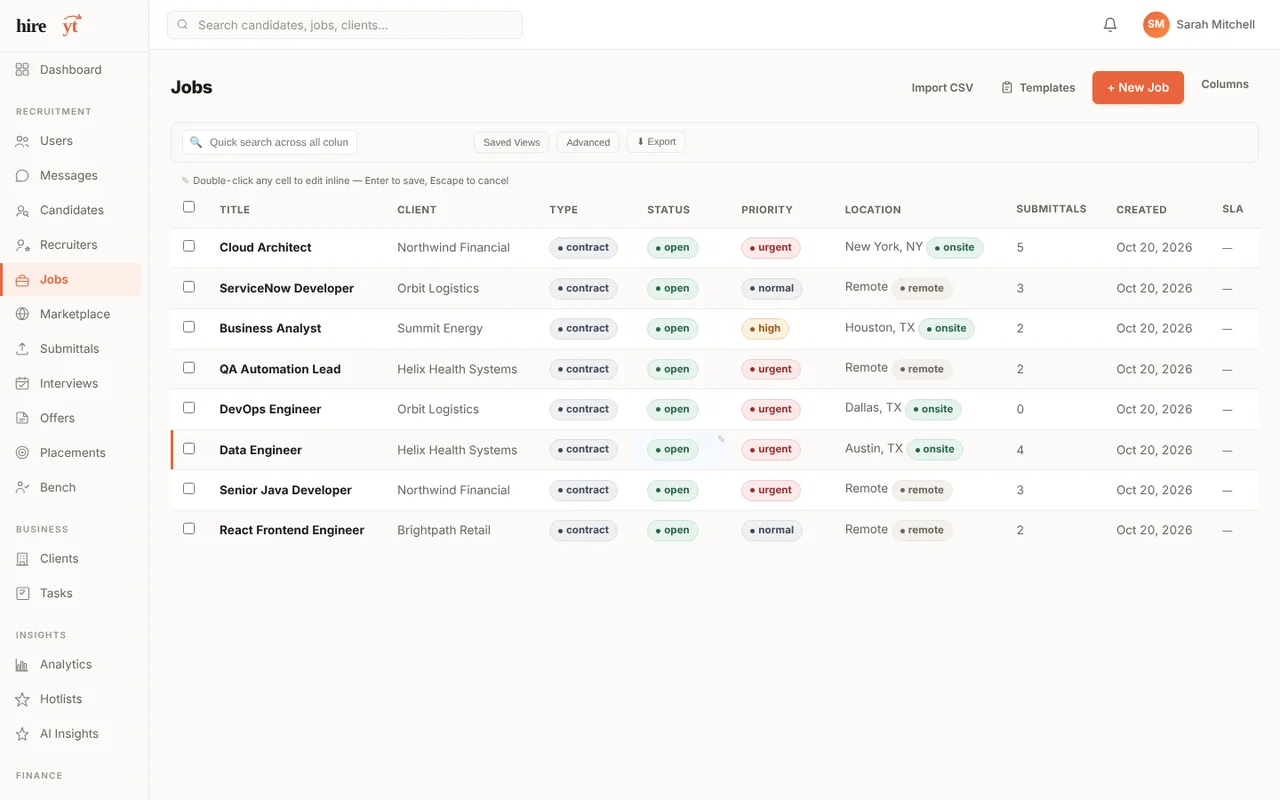Focus the quick search across all columns box
This screenshot has width=1280, height=800.
[269, 142]
